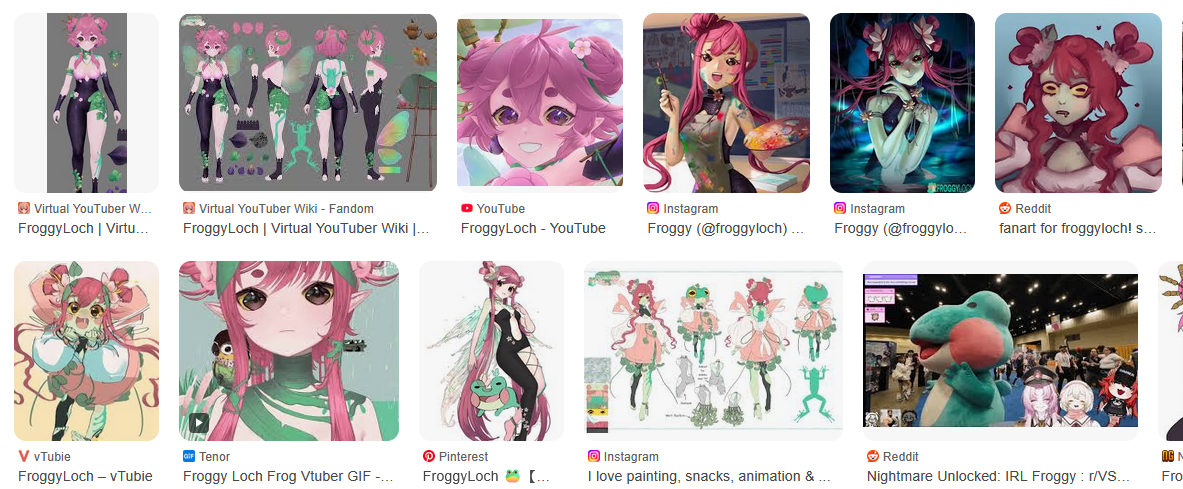
Task: Open 'Nightmare Unlocked: IRL Froggy' link
Action: pos(998,476)
